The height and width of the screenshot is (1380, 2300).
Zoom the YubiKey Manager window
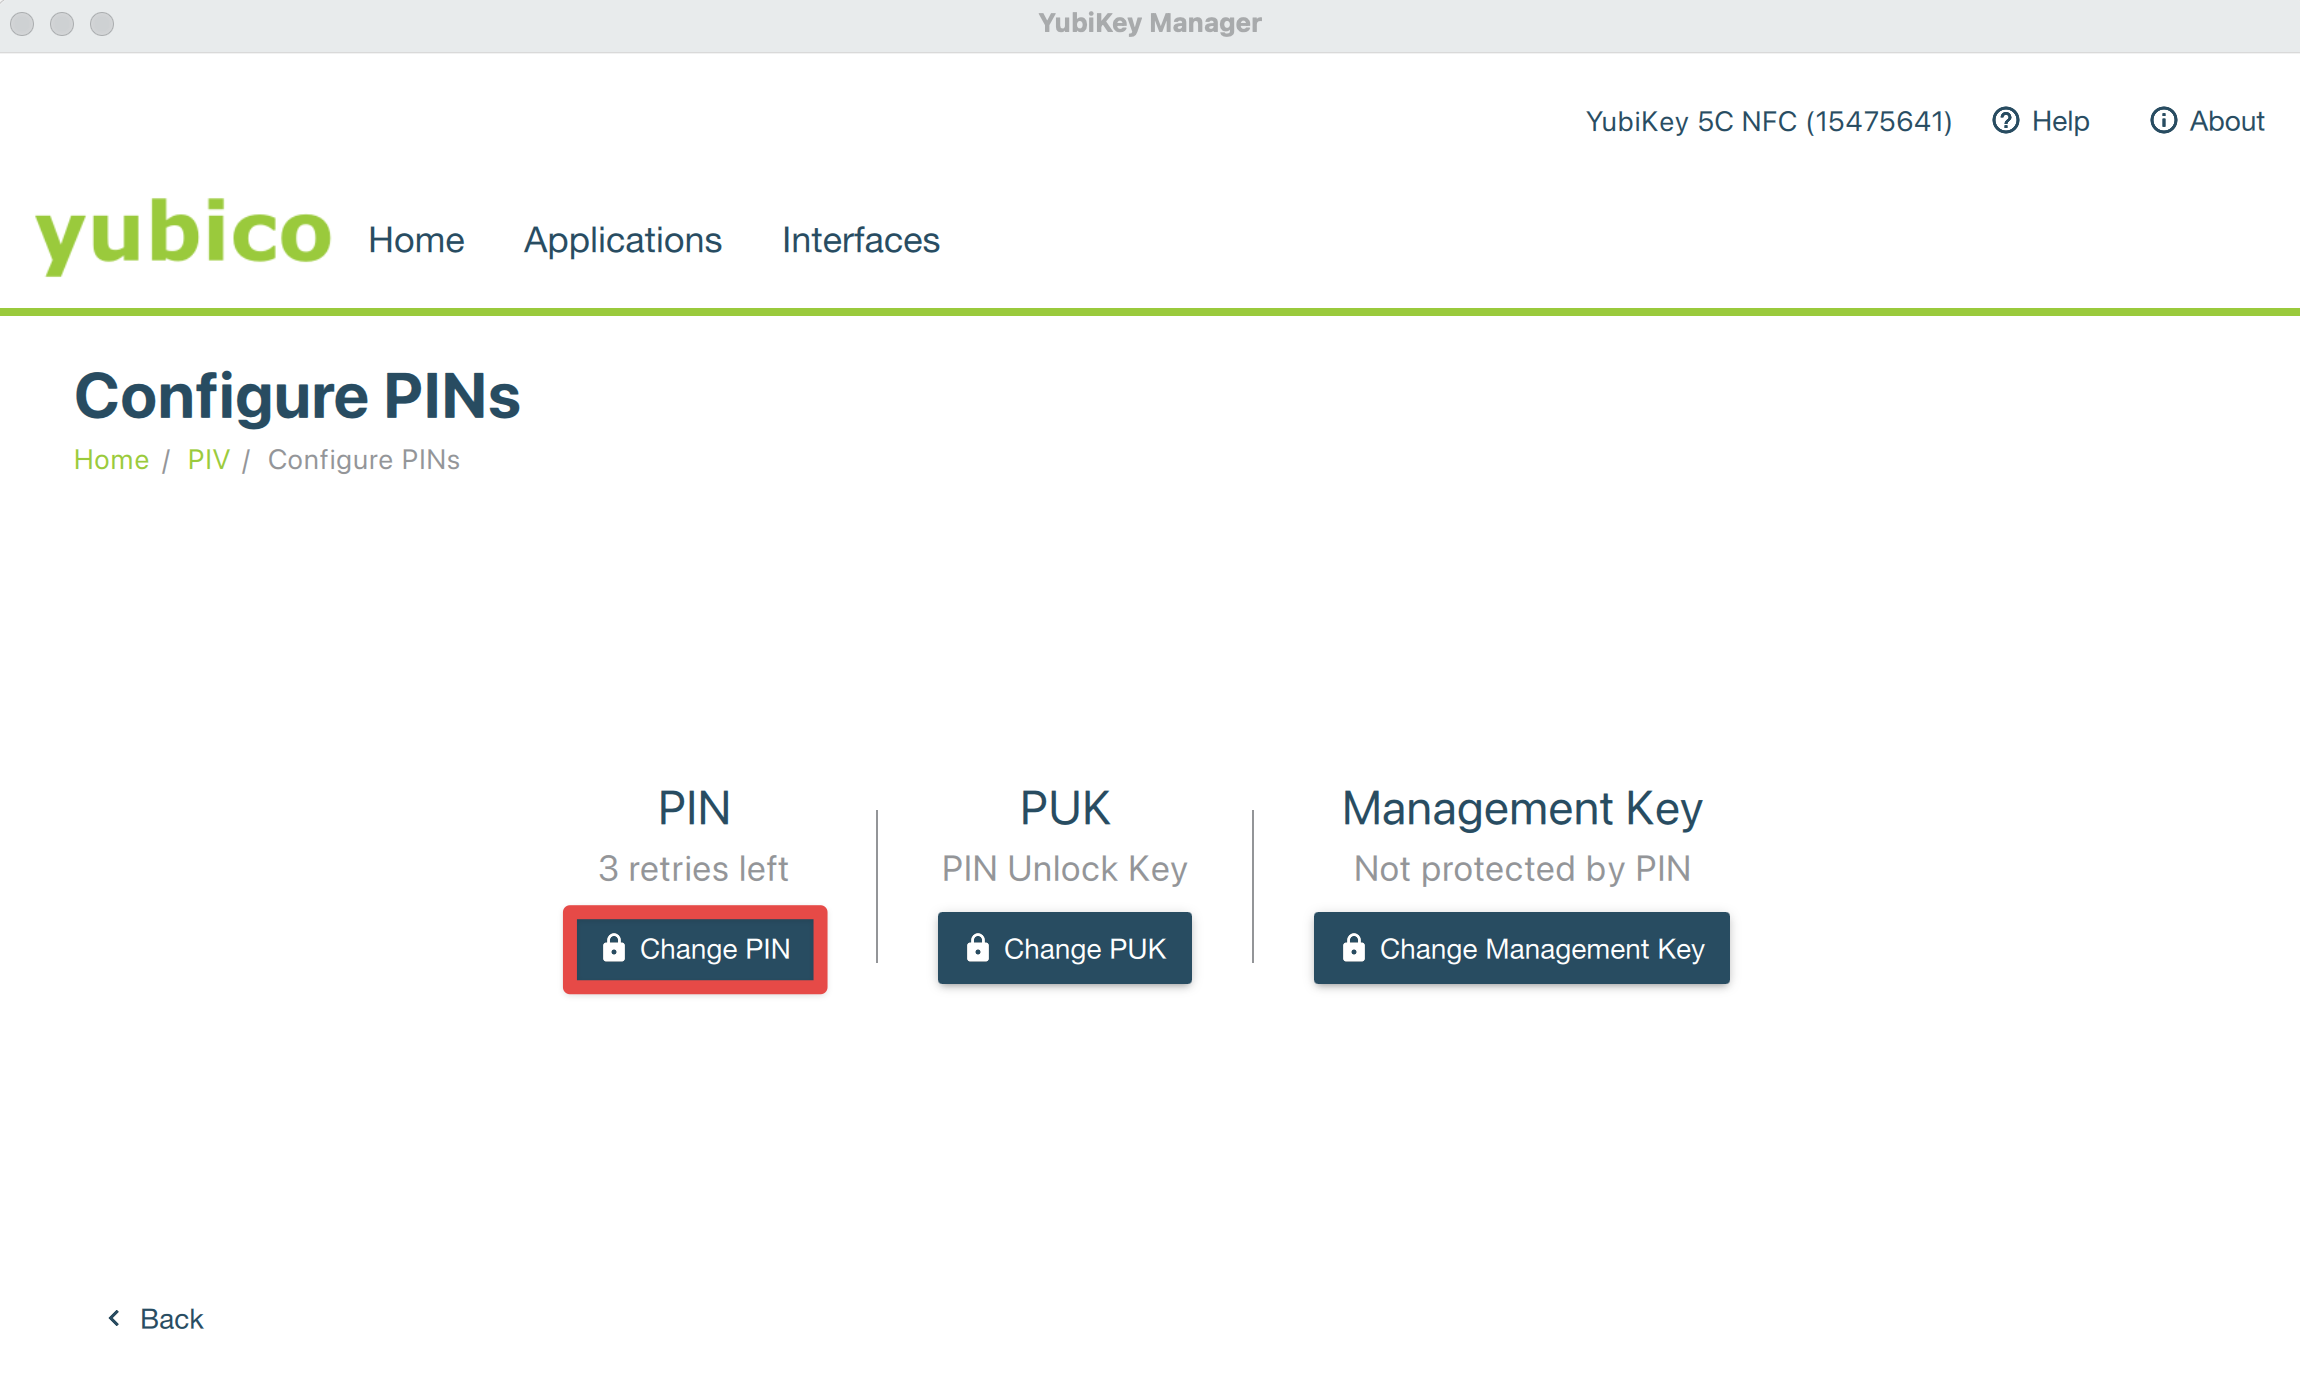(102, 23)
